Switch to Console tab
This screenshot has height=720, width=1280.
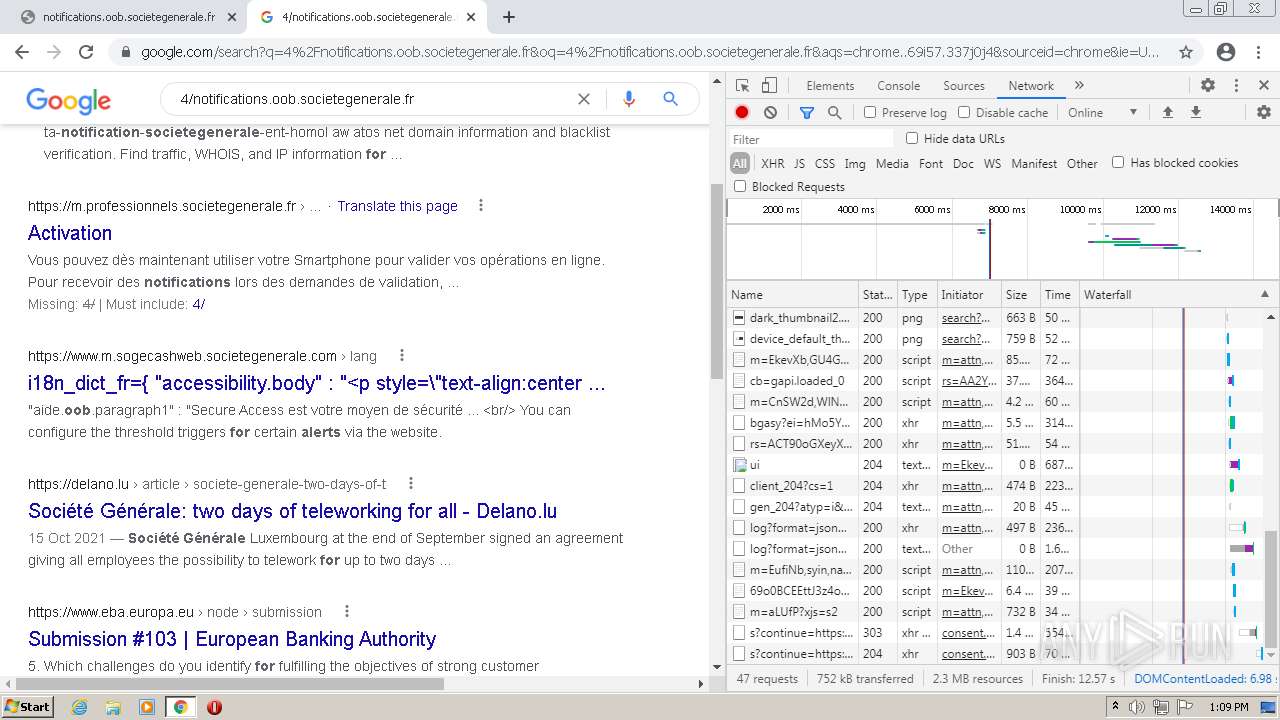pyautogui.click(x=898, y=86)
